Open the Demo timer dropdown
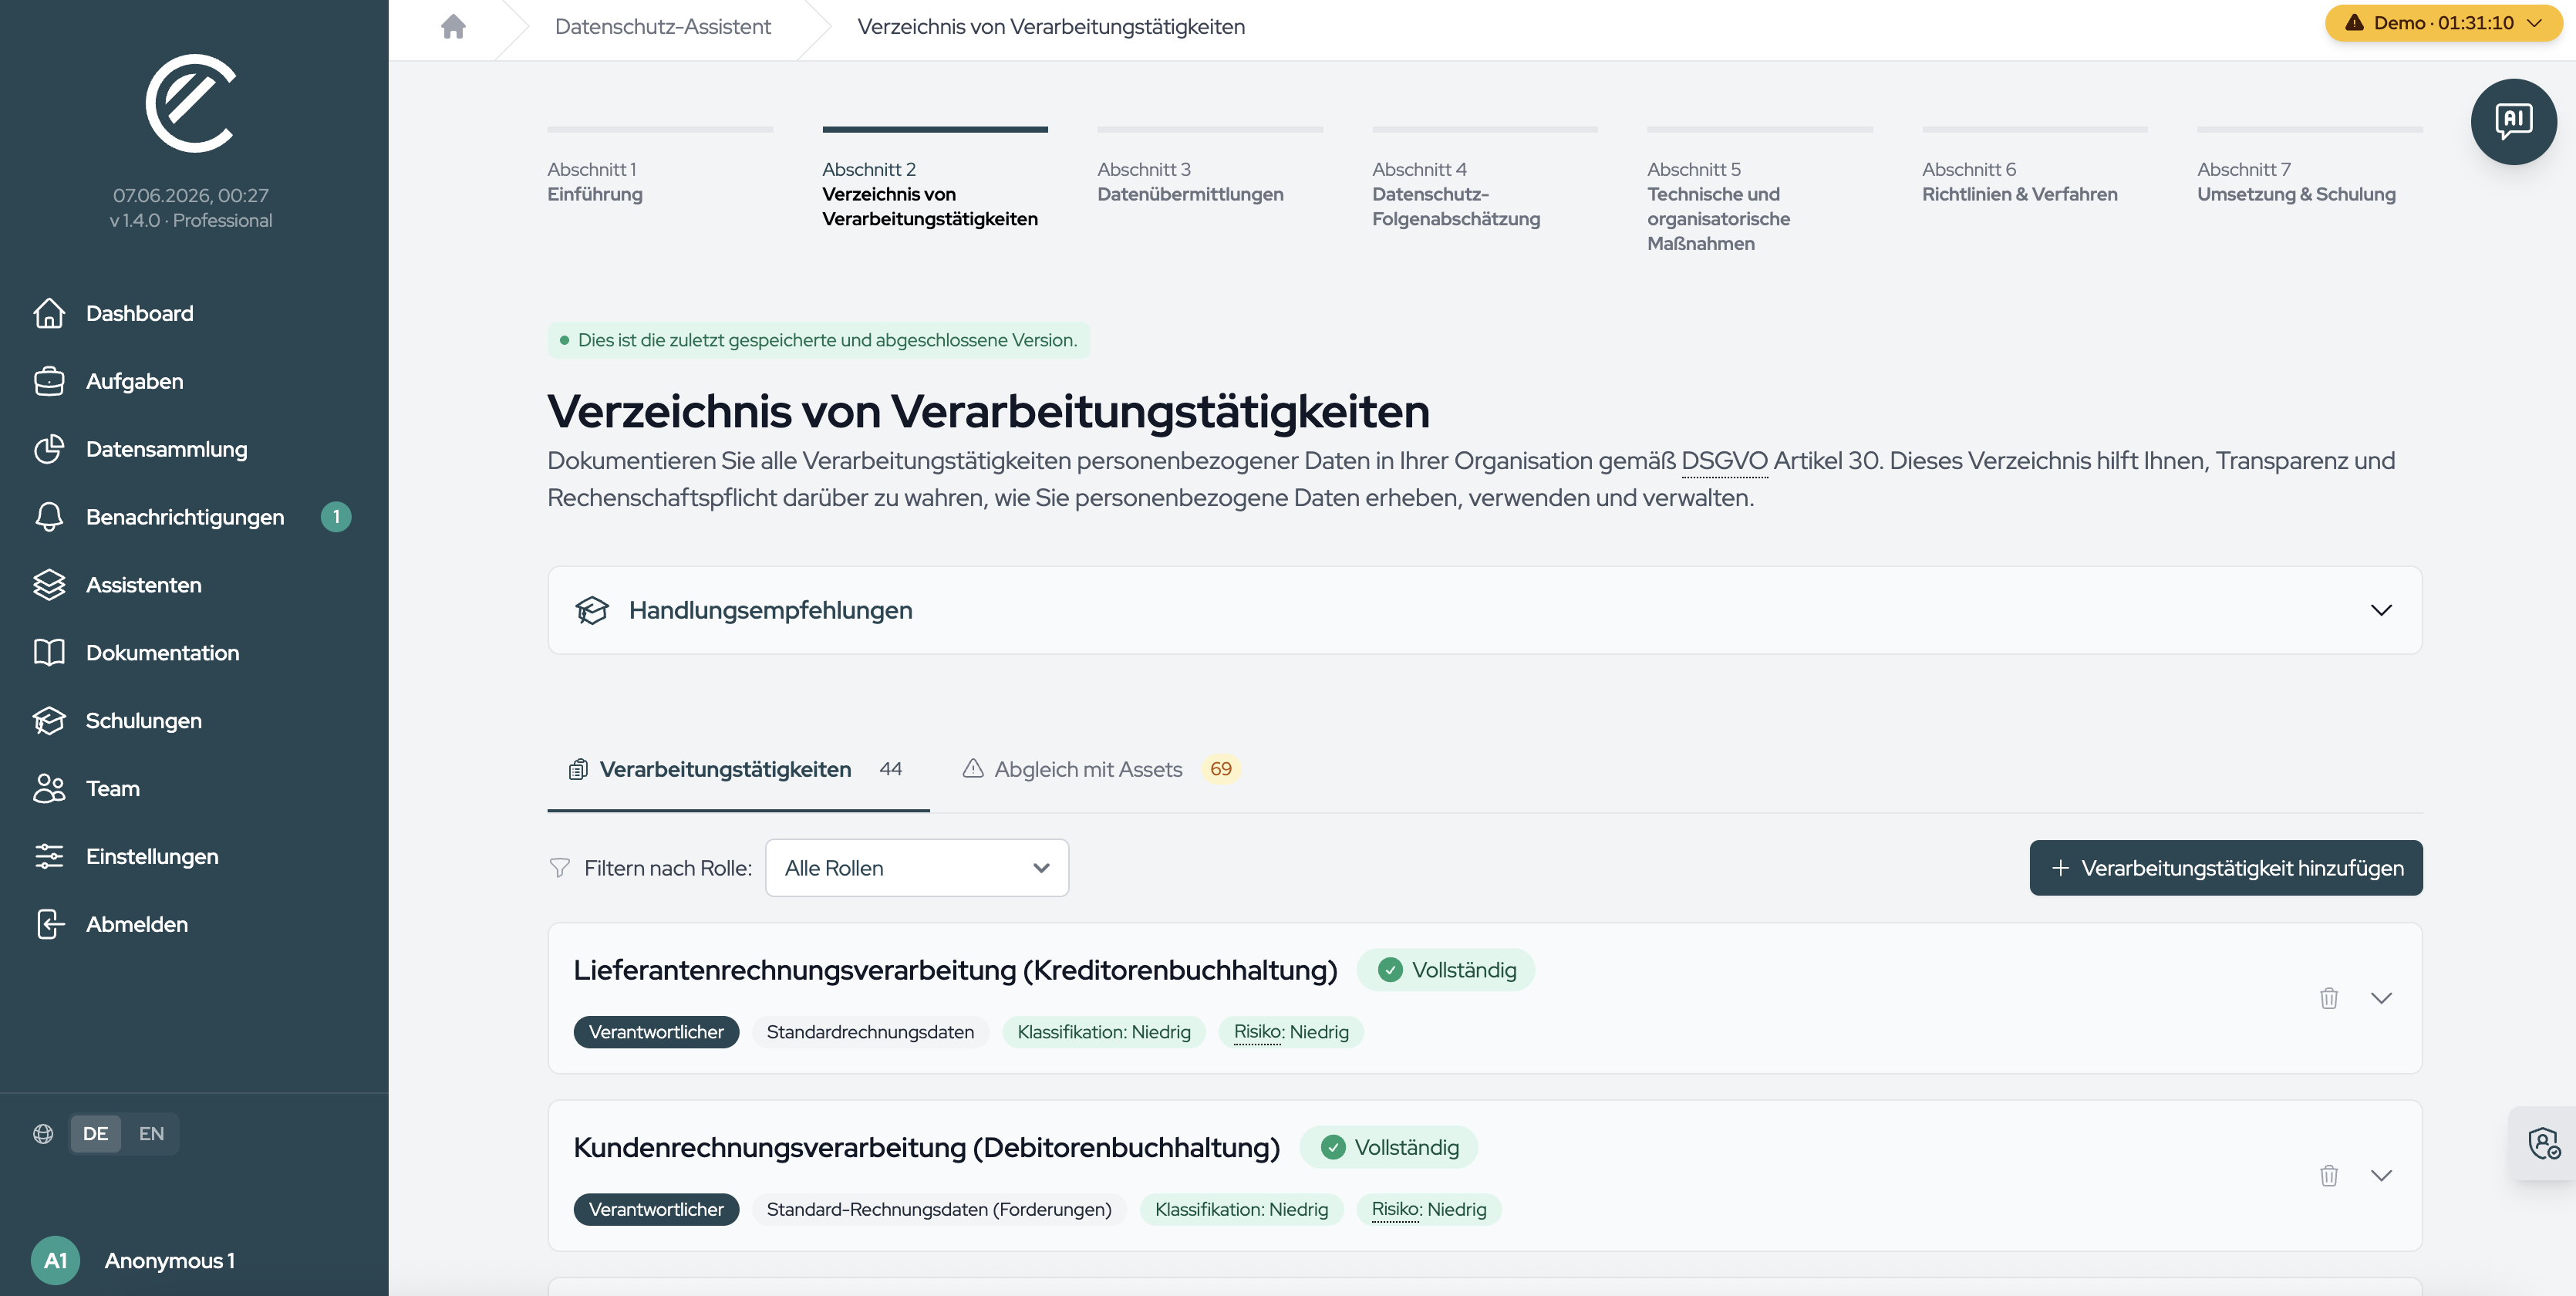 2443,23
